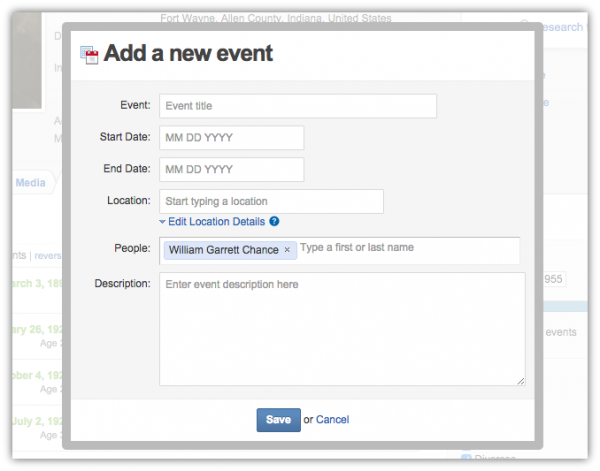Viewport: 600px width, 471px height.
Task: Open the Edit Location Details link
Action: (x=217, y=222)
